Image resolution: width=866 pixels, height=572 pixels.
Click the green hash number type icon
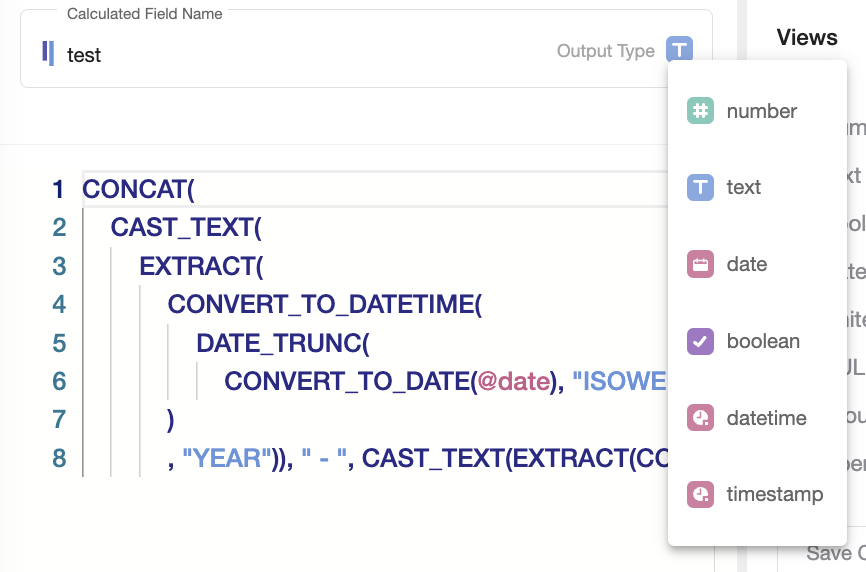700,110
